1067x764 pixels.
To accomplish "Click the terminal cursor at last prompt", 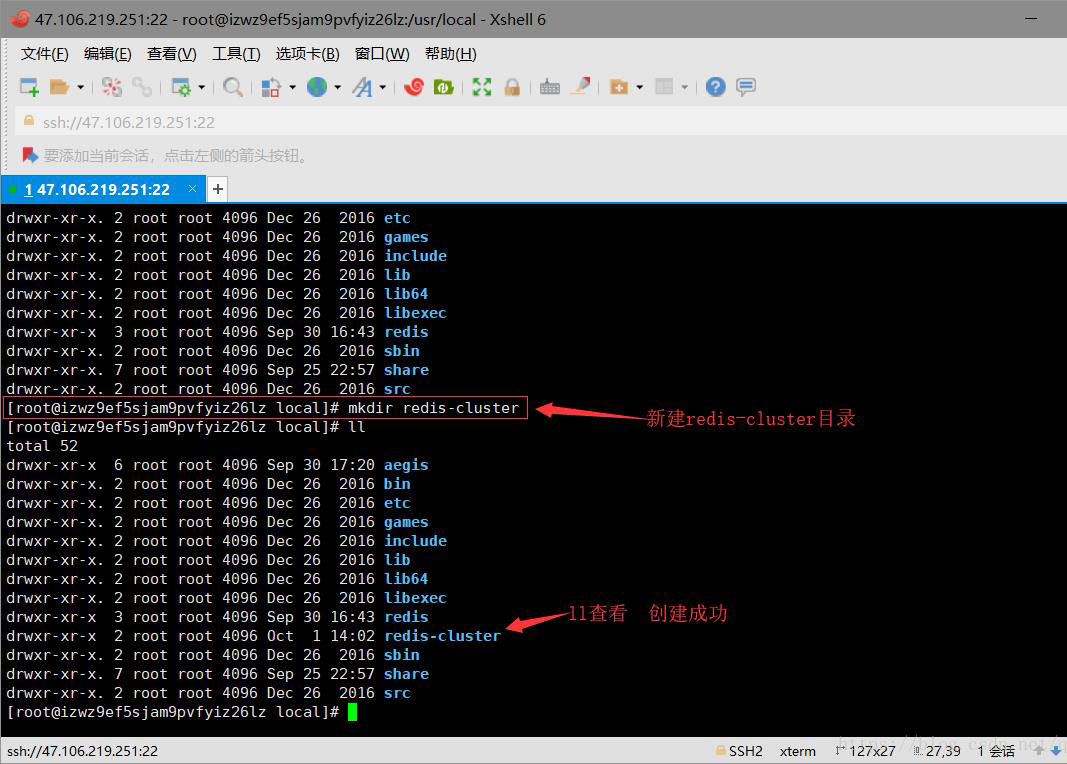I will coord(352,712).
